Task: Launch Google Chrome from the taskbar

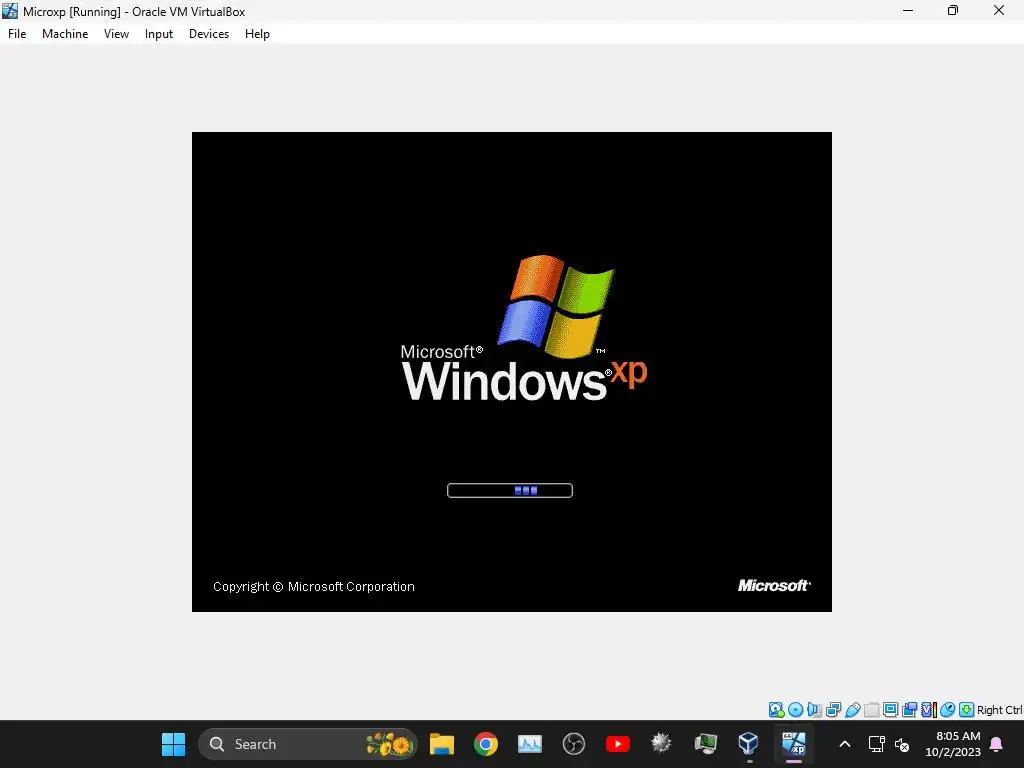Action: click(x=486, y=744)
